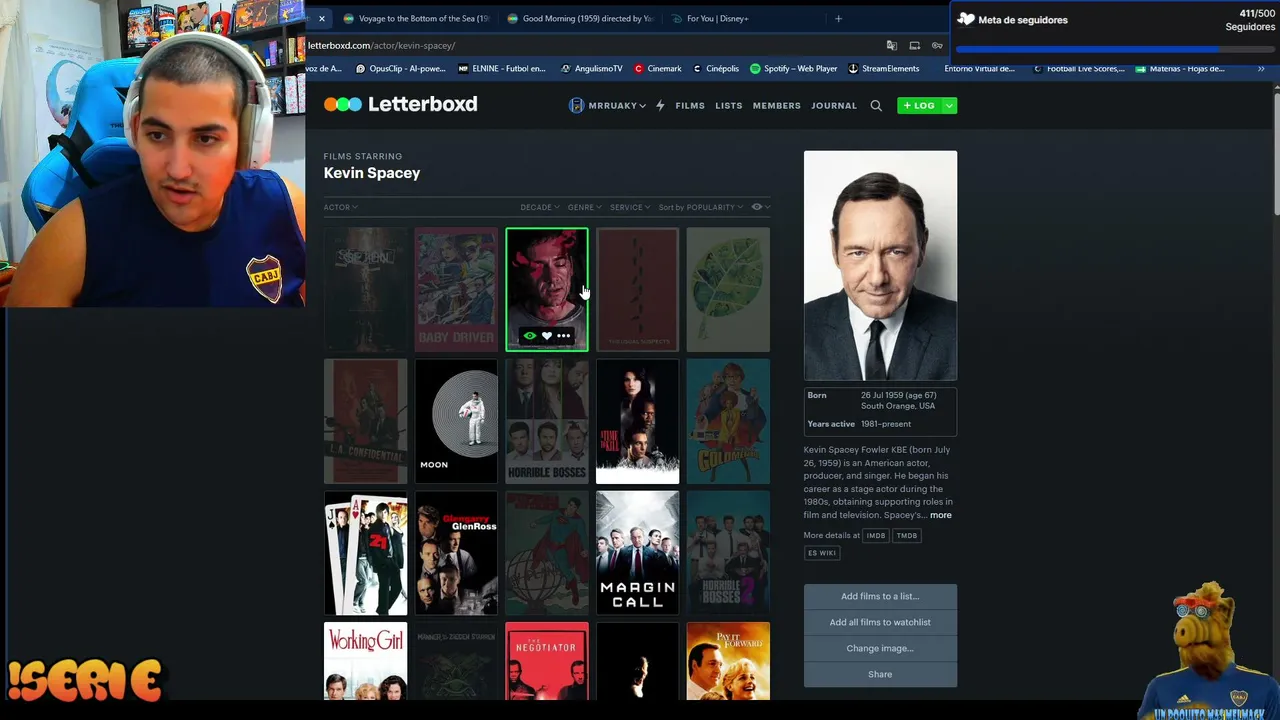Open the StreamElements bookmark
The image size is (1280, 720).
[884, 69]
